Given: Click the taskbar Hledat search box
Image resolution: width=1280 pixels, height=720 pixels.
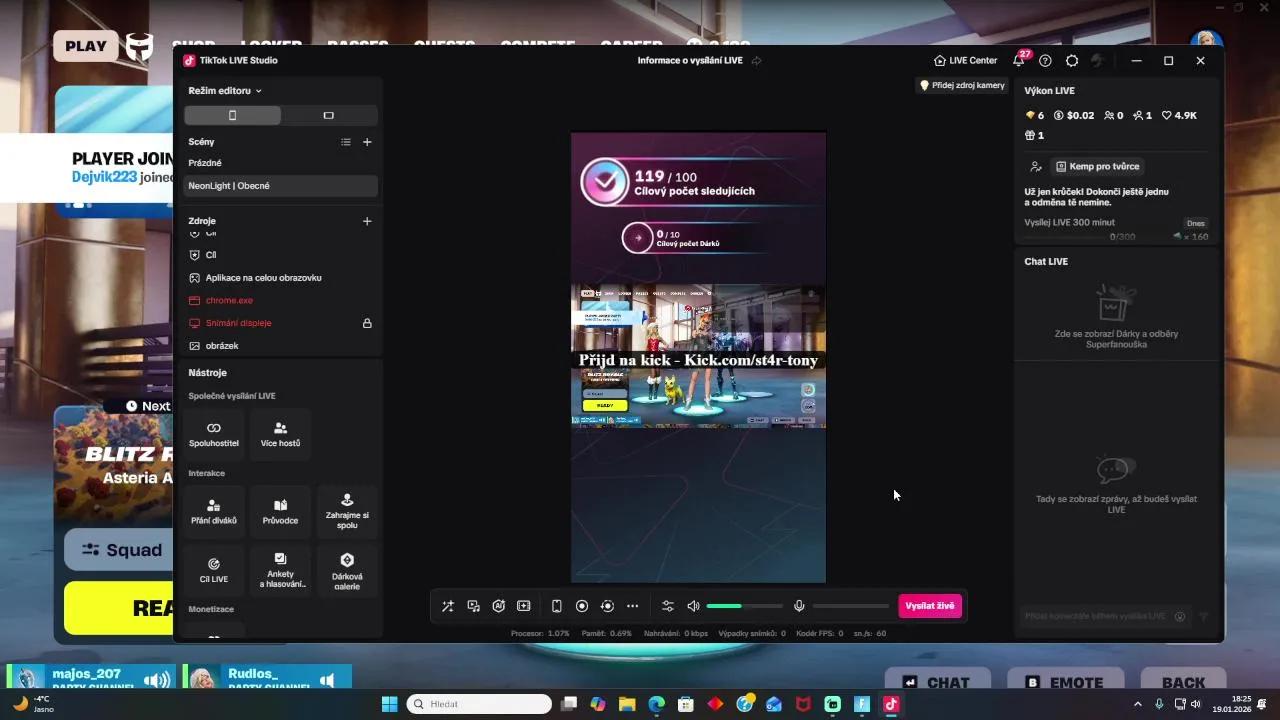Looking at the screenshot, I should [479, 704].
